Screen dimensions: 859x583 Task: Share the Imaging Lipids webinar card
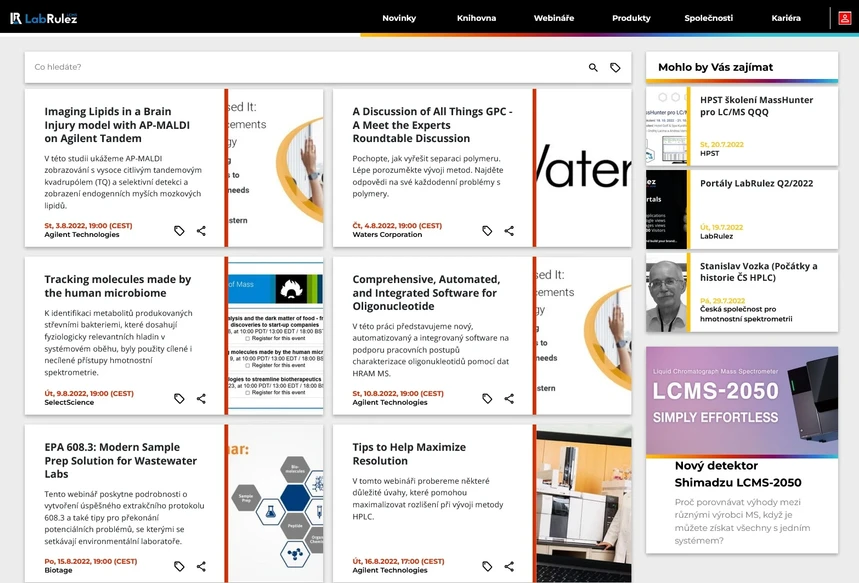(201, 231)
